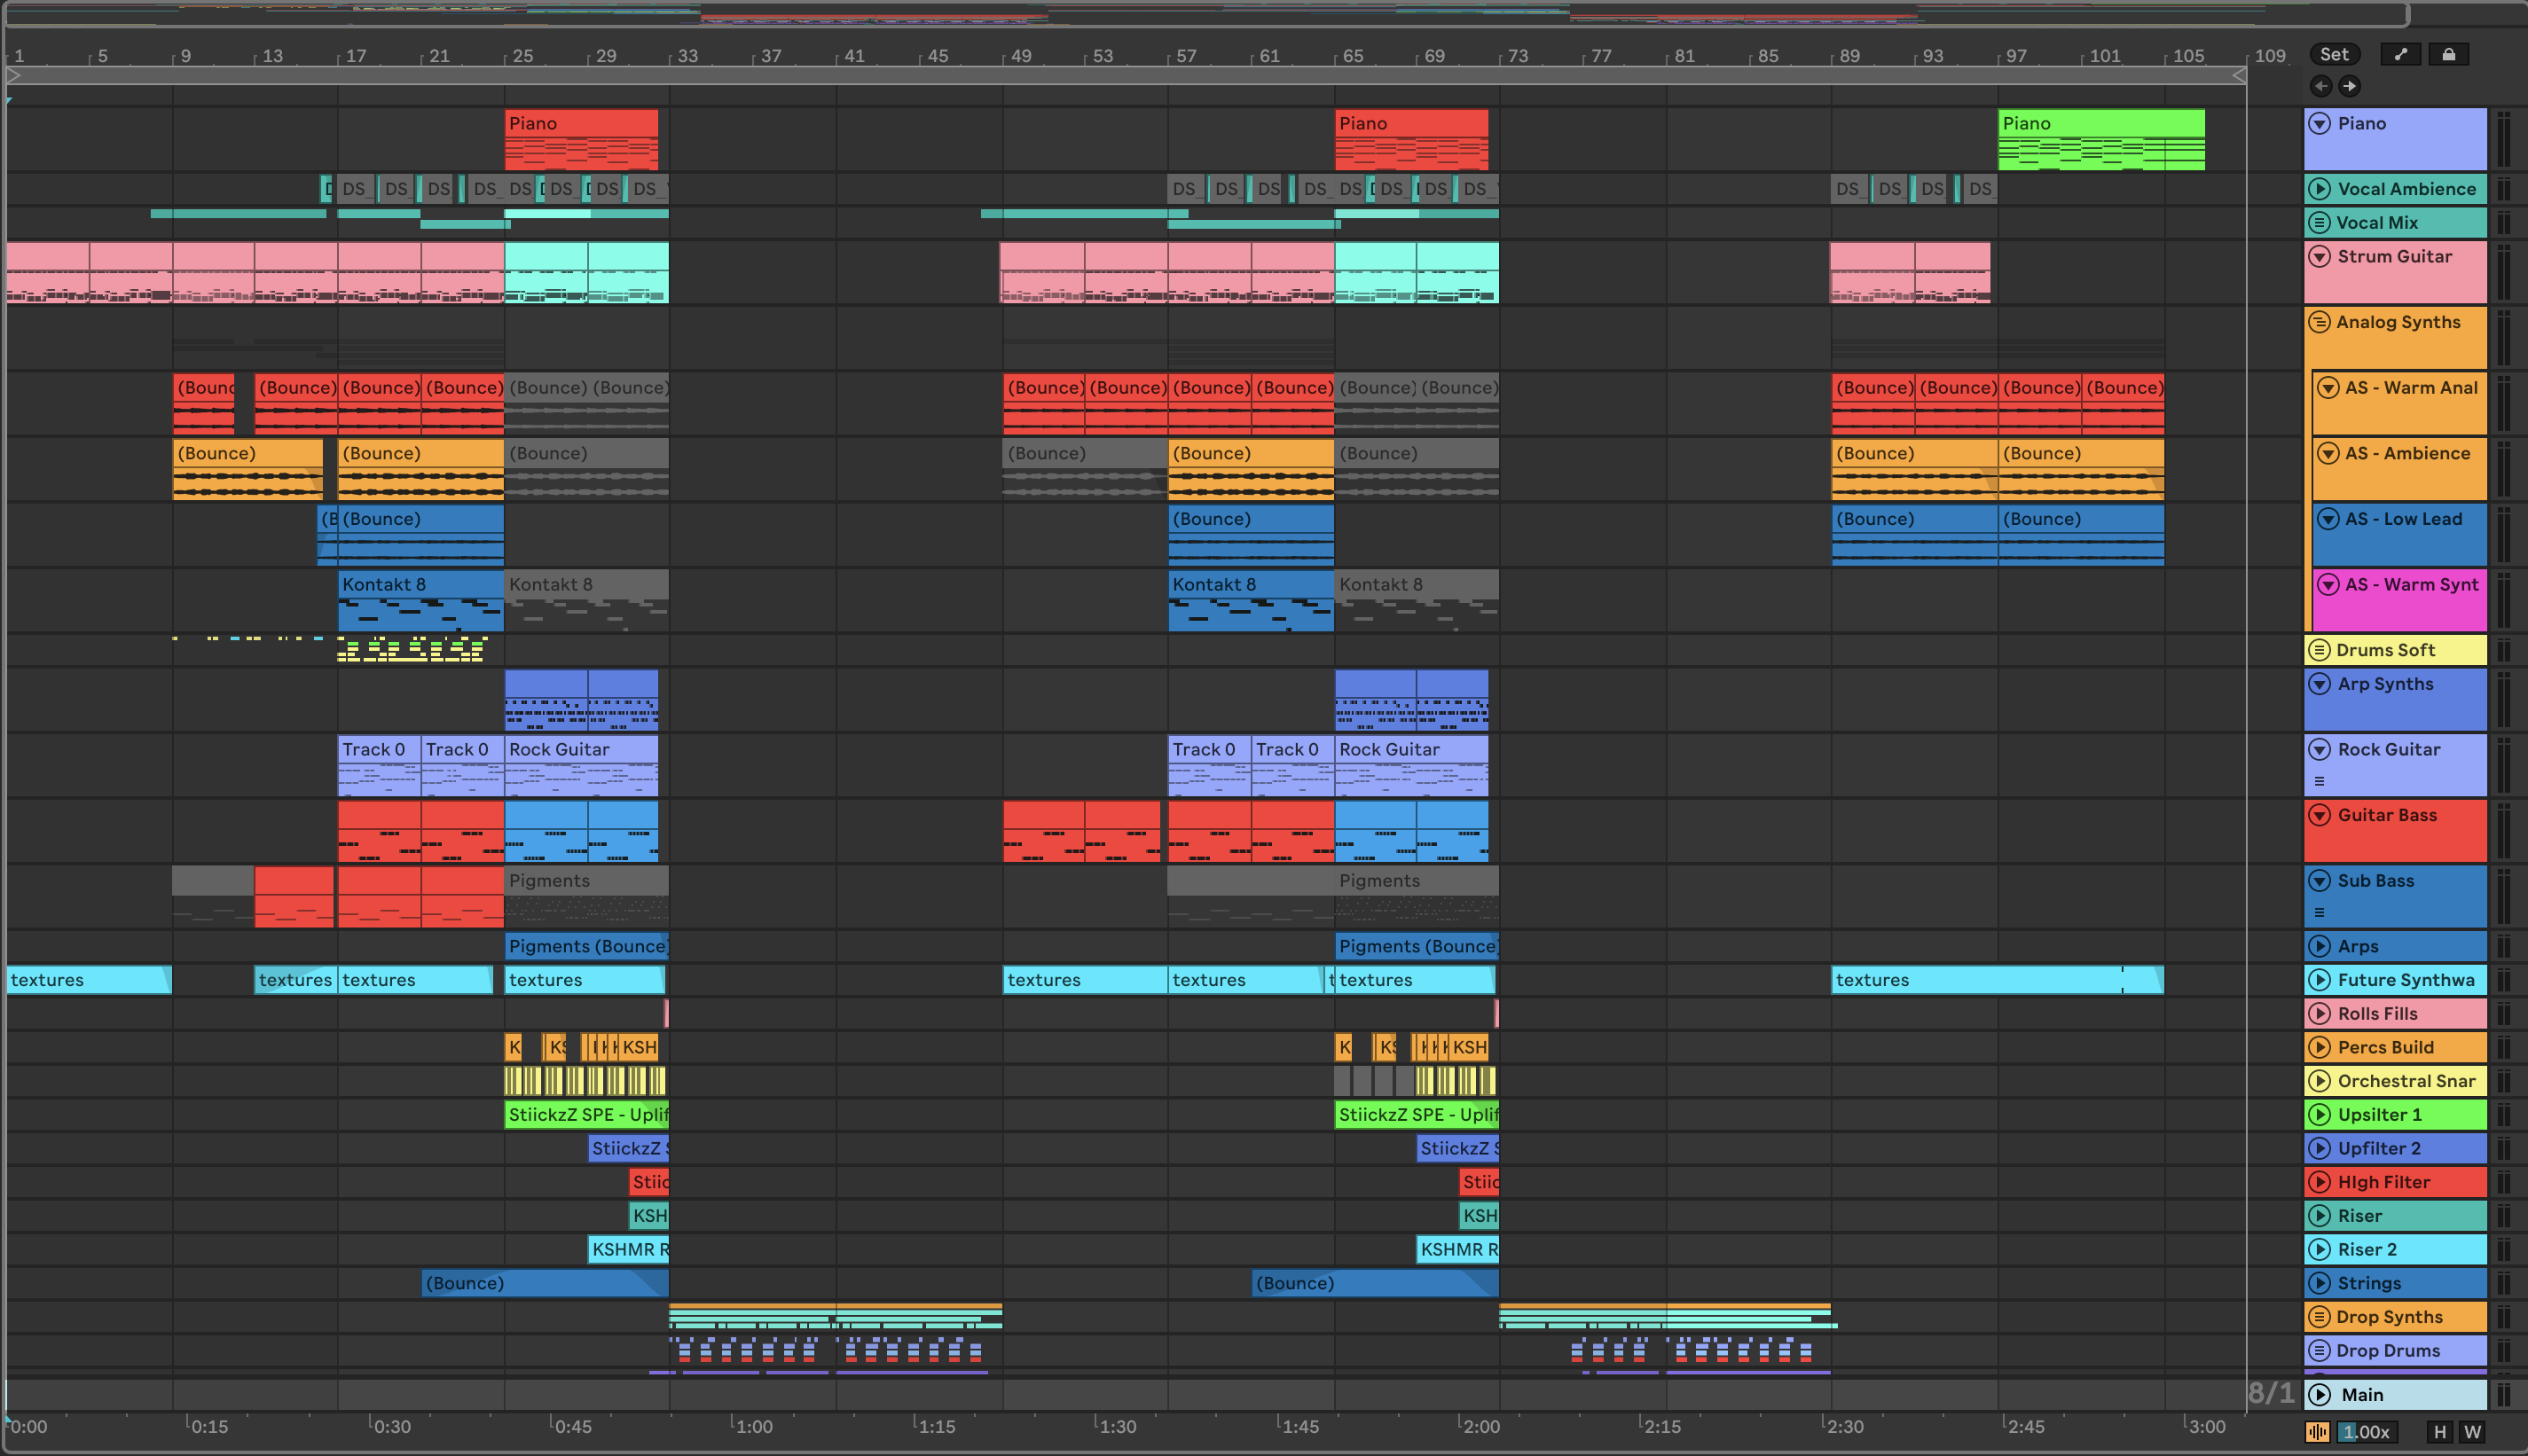Toggle the Drums Soft group icon

tap(2320, 650)
